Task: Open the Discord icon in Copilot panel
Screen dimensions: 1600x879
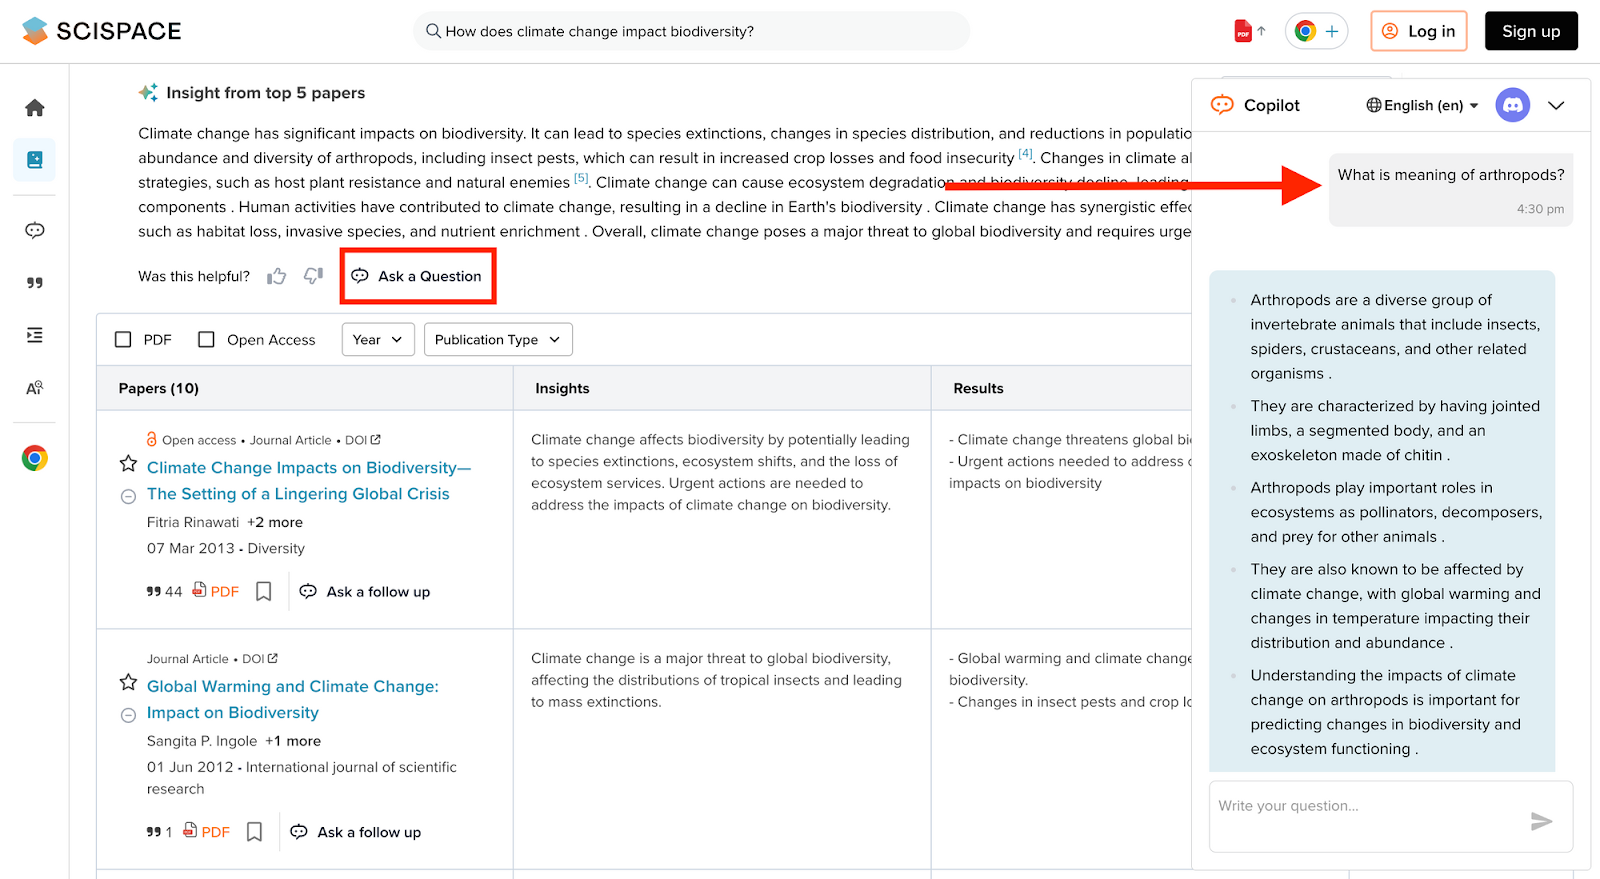Action: click(x=1512, y=105)
